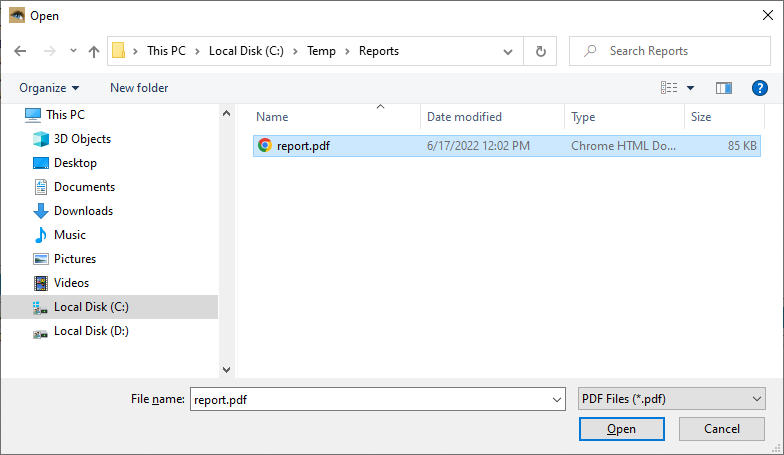Select Local Disk (D:) drive
Viewport: 784px width, 455px height.
click(x=91, y=331)
